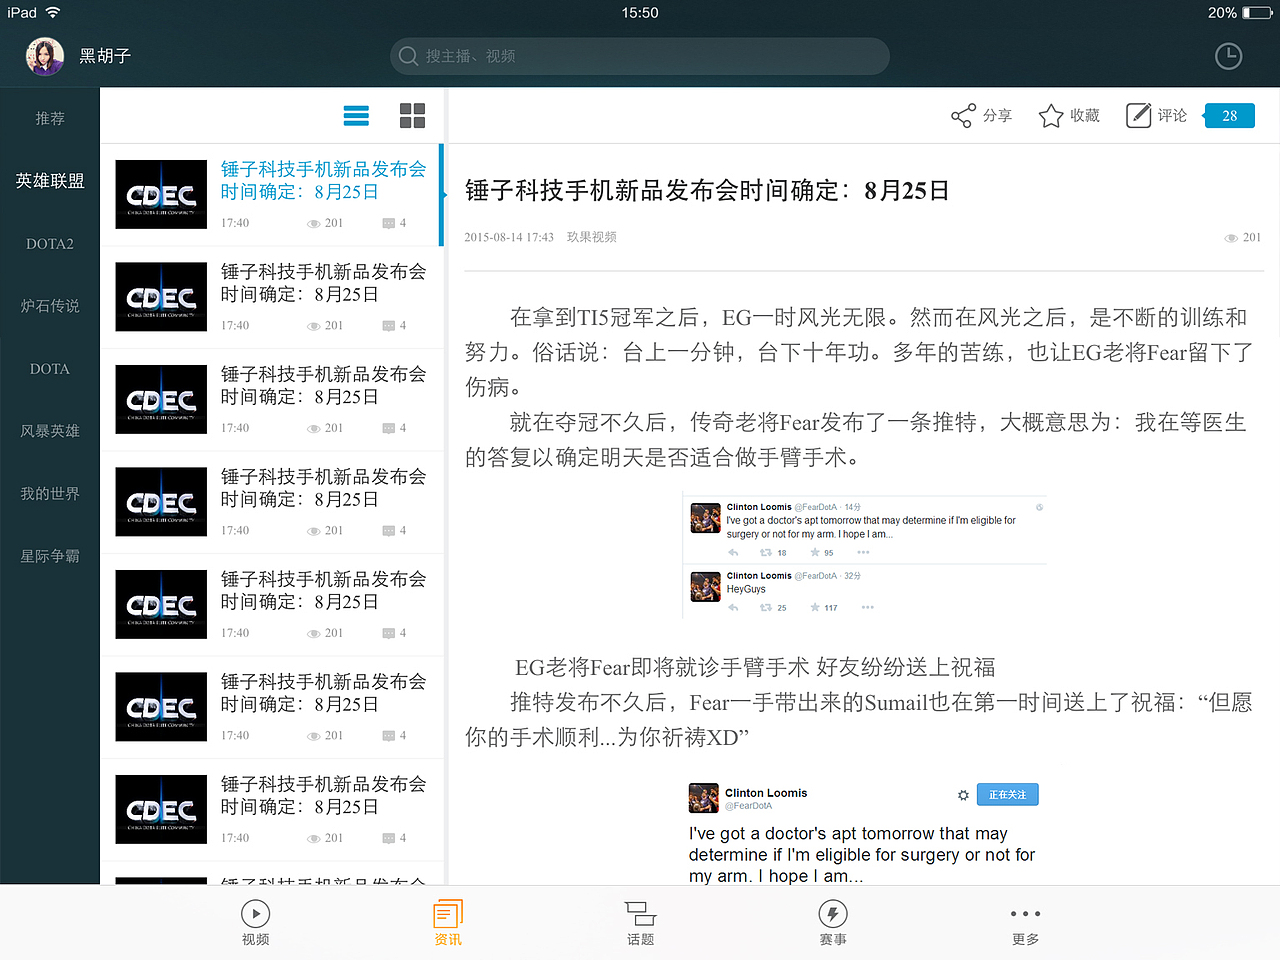This screenshot has height=960, width=1280.
Task: Switch to grid view layout
Action: [412, 115]
